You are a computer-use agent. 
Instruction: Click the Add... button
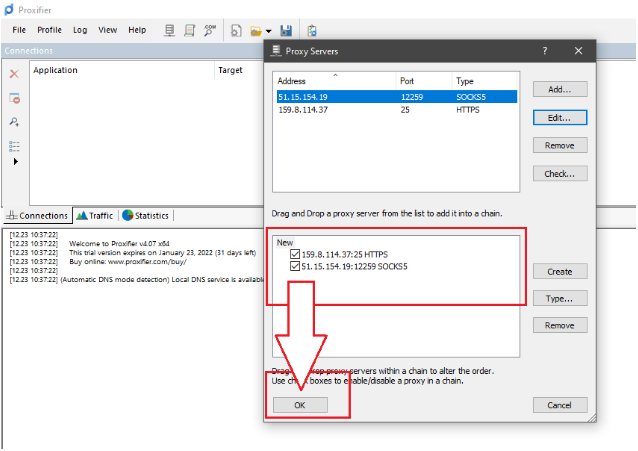click(x=560, y=89)
